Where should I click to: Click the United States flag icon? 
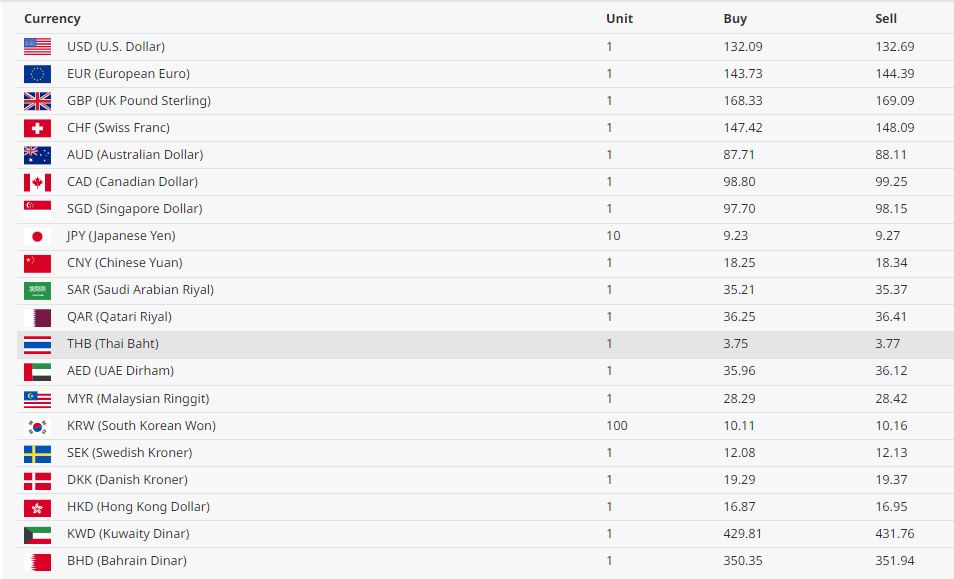37,47
